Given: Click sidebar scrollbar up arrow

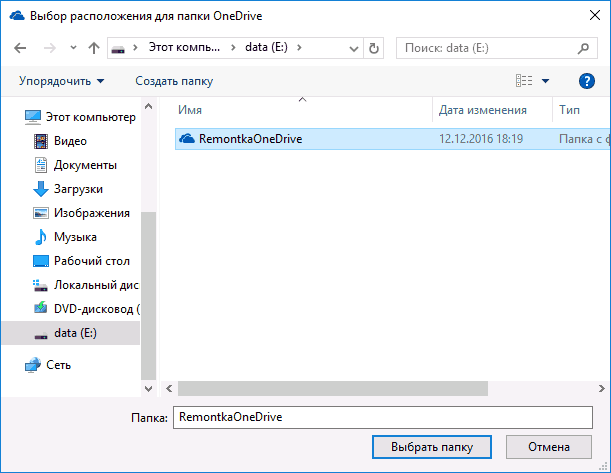Looking at the screenshot, I should tap(148, 106).
